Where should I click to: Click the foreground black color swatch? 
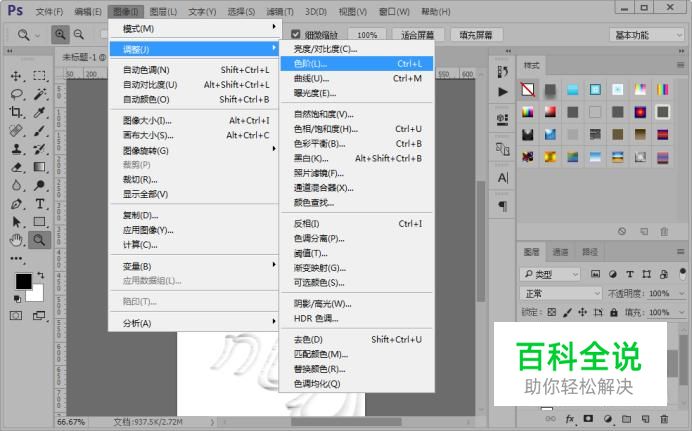[23, 281]
